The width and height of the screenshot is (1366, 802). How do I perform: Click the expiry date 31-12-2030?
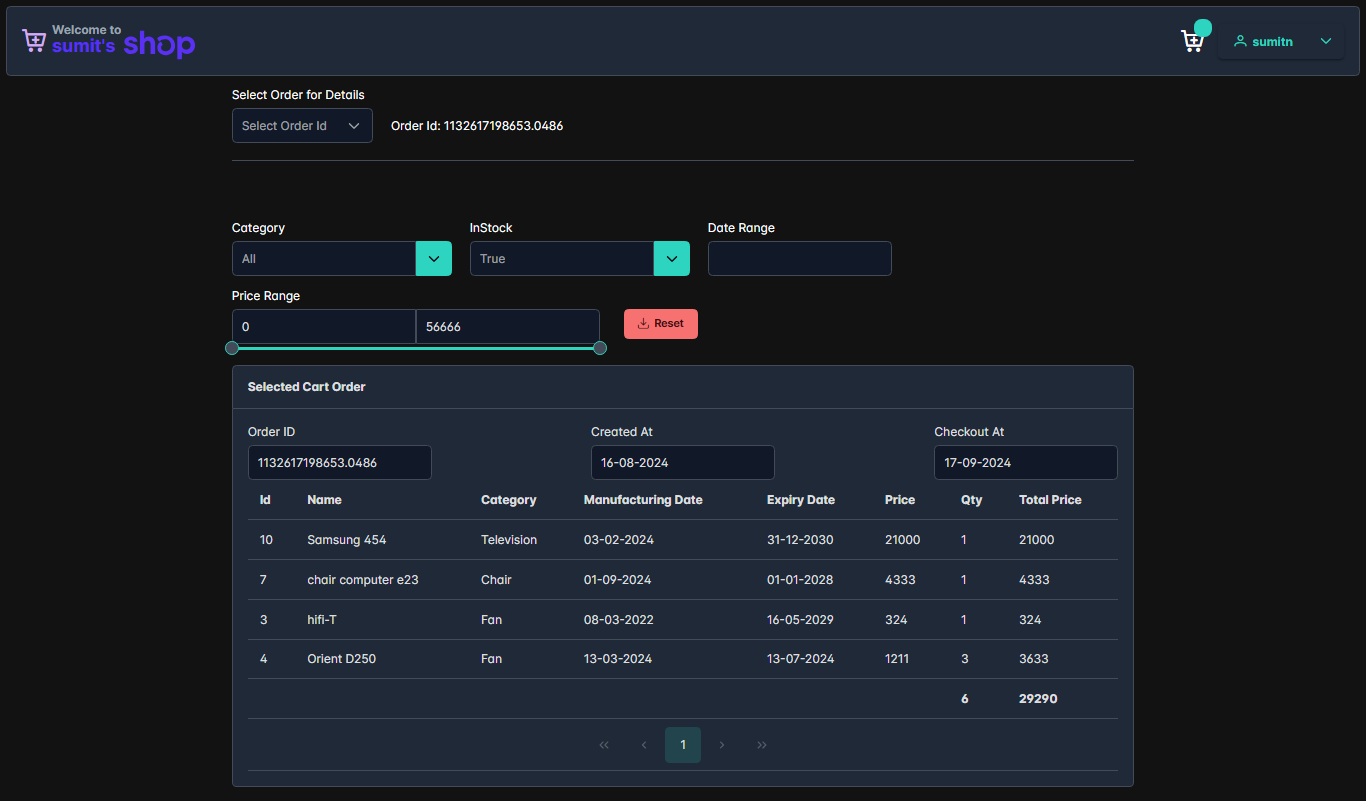pos(800,540)
